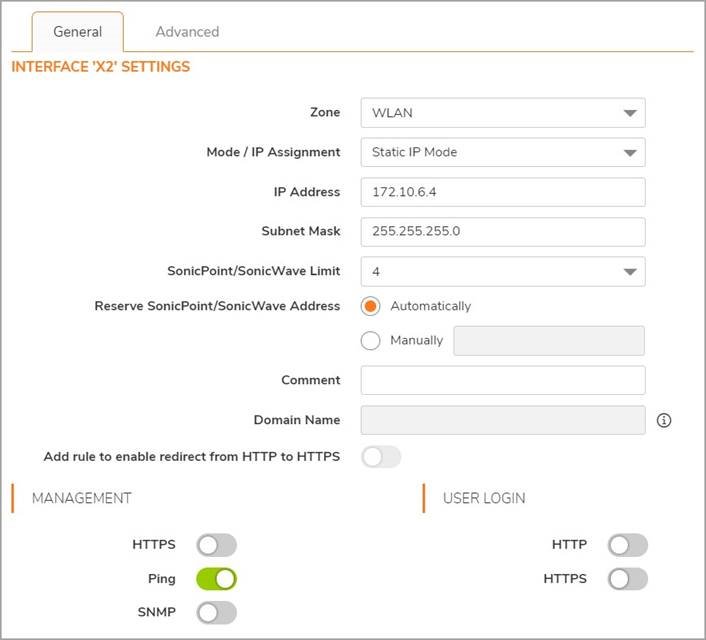Screen dimensions: 706x640
Task: Click the IP Address field
Action: point(502,192)
